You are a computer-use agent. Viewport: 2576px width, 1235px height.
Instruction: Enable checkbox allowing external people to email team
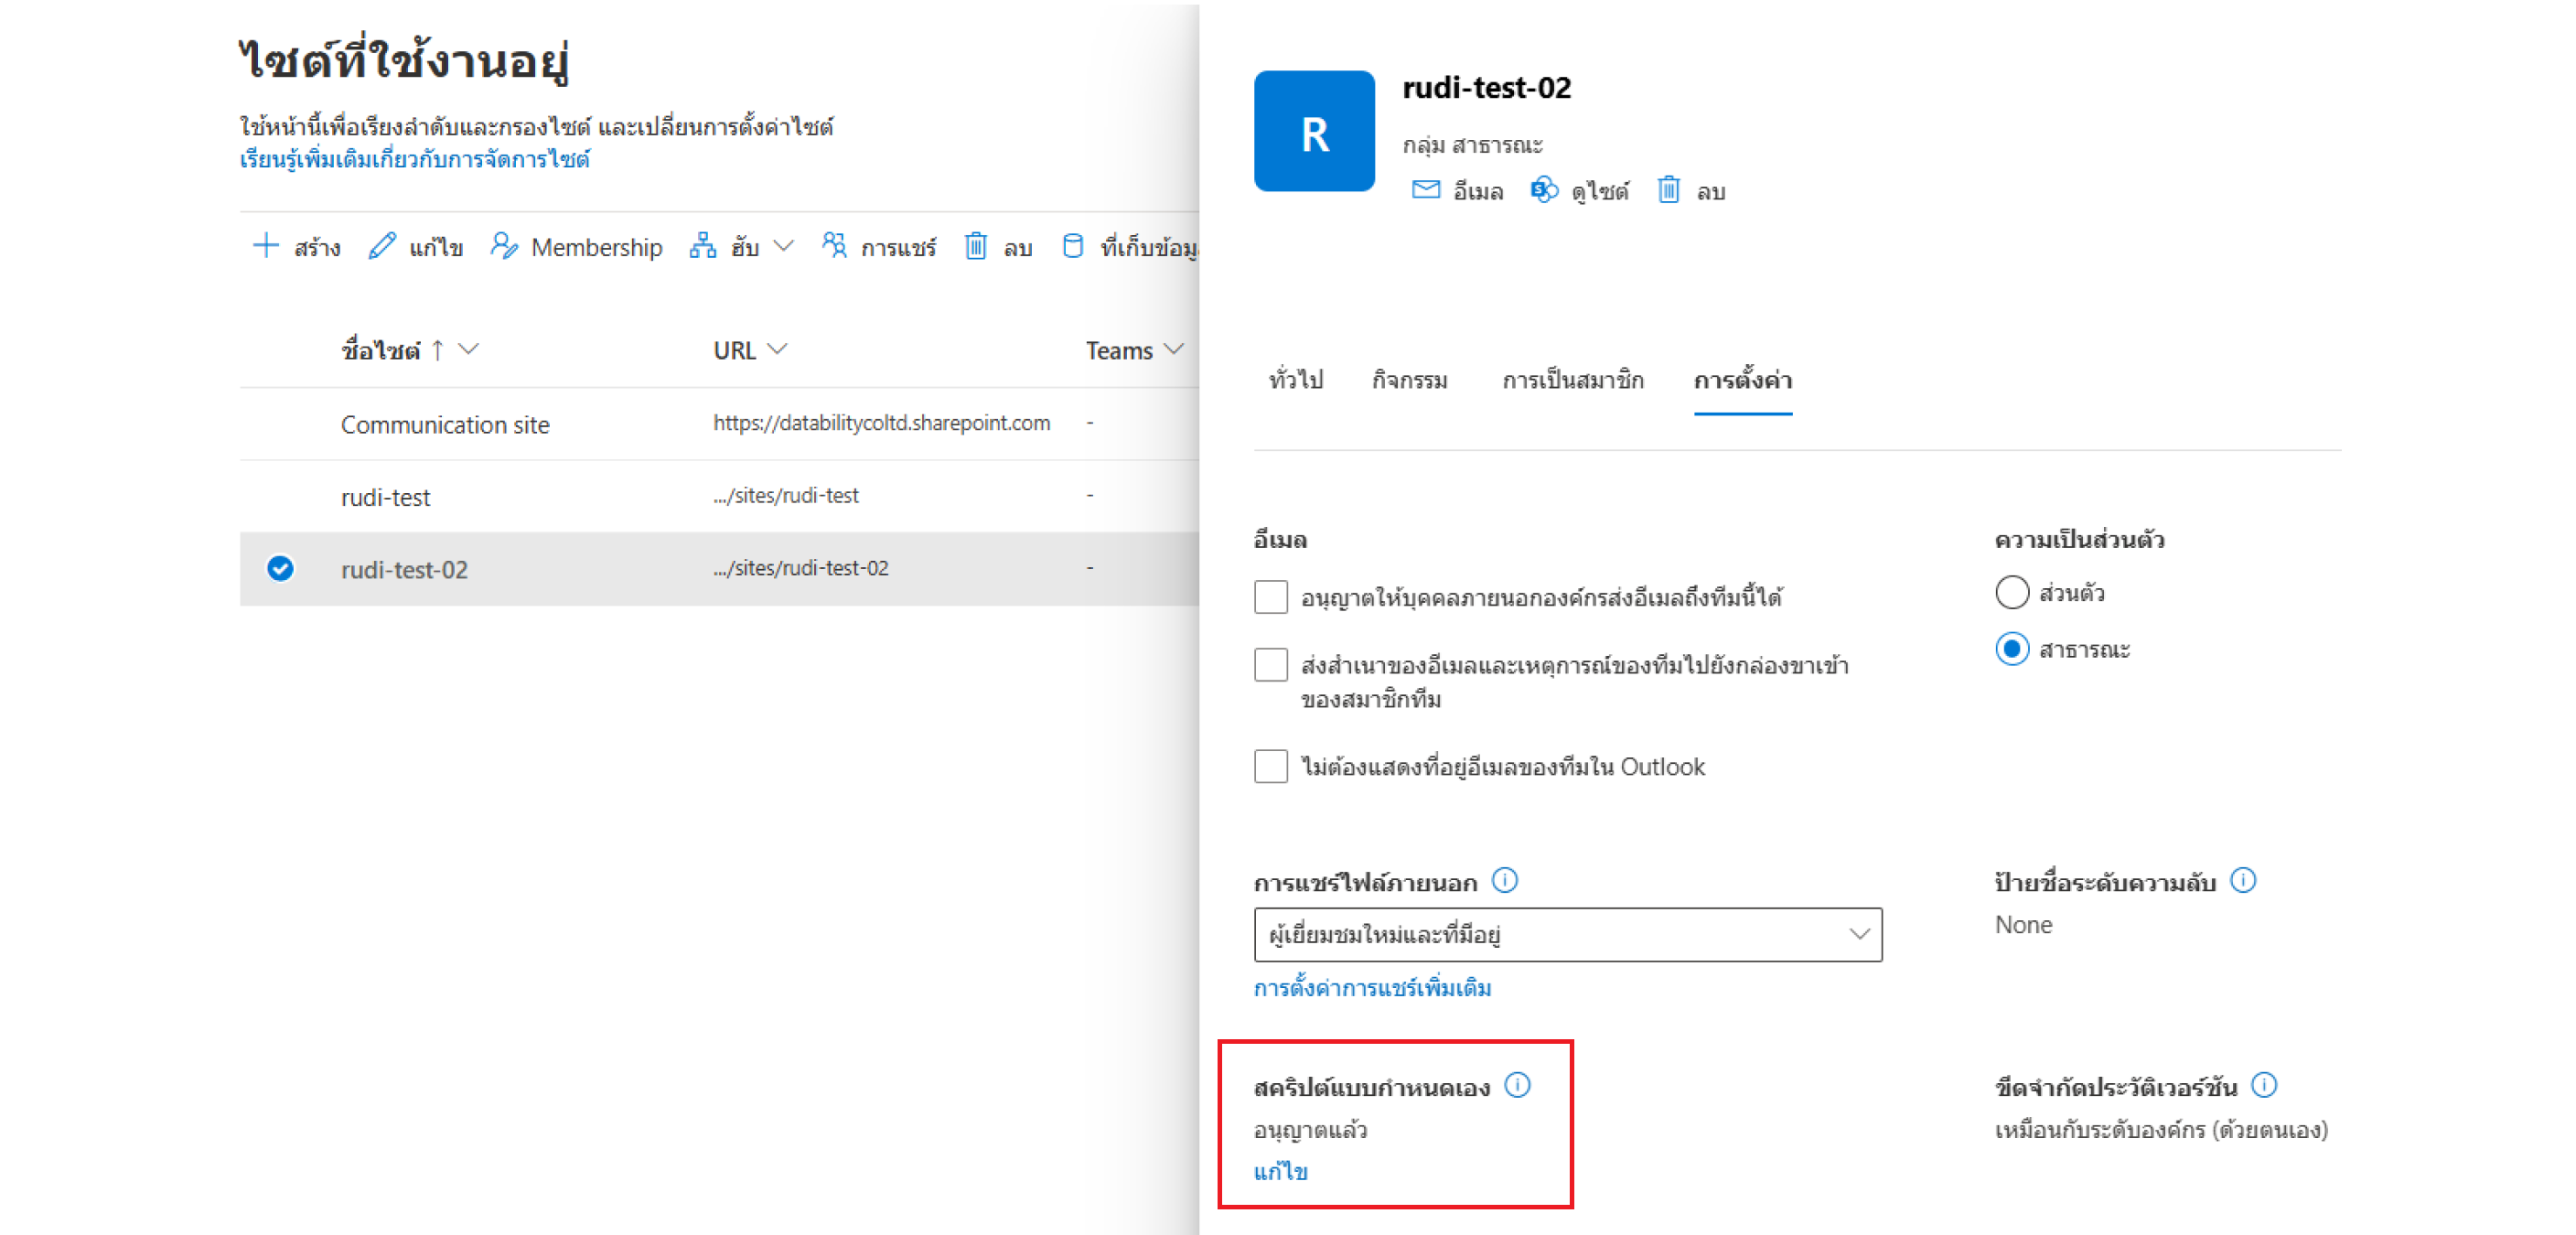pos(1270,597)
